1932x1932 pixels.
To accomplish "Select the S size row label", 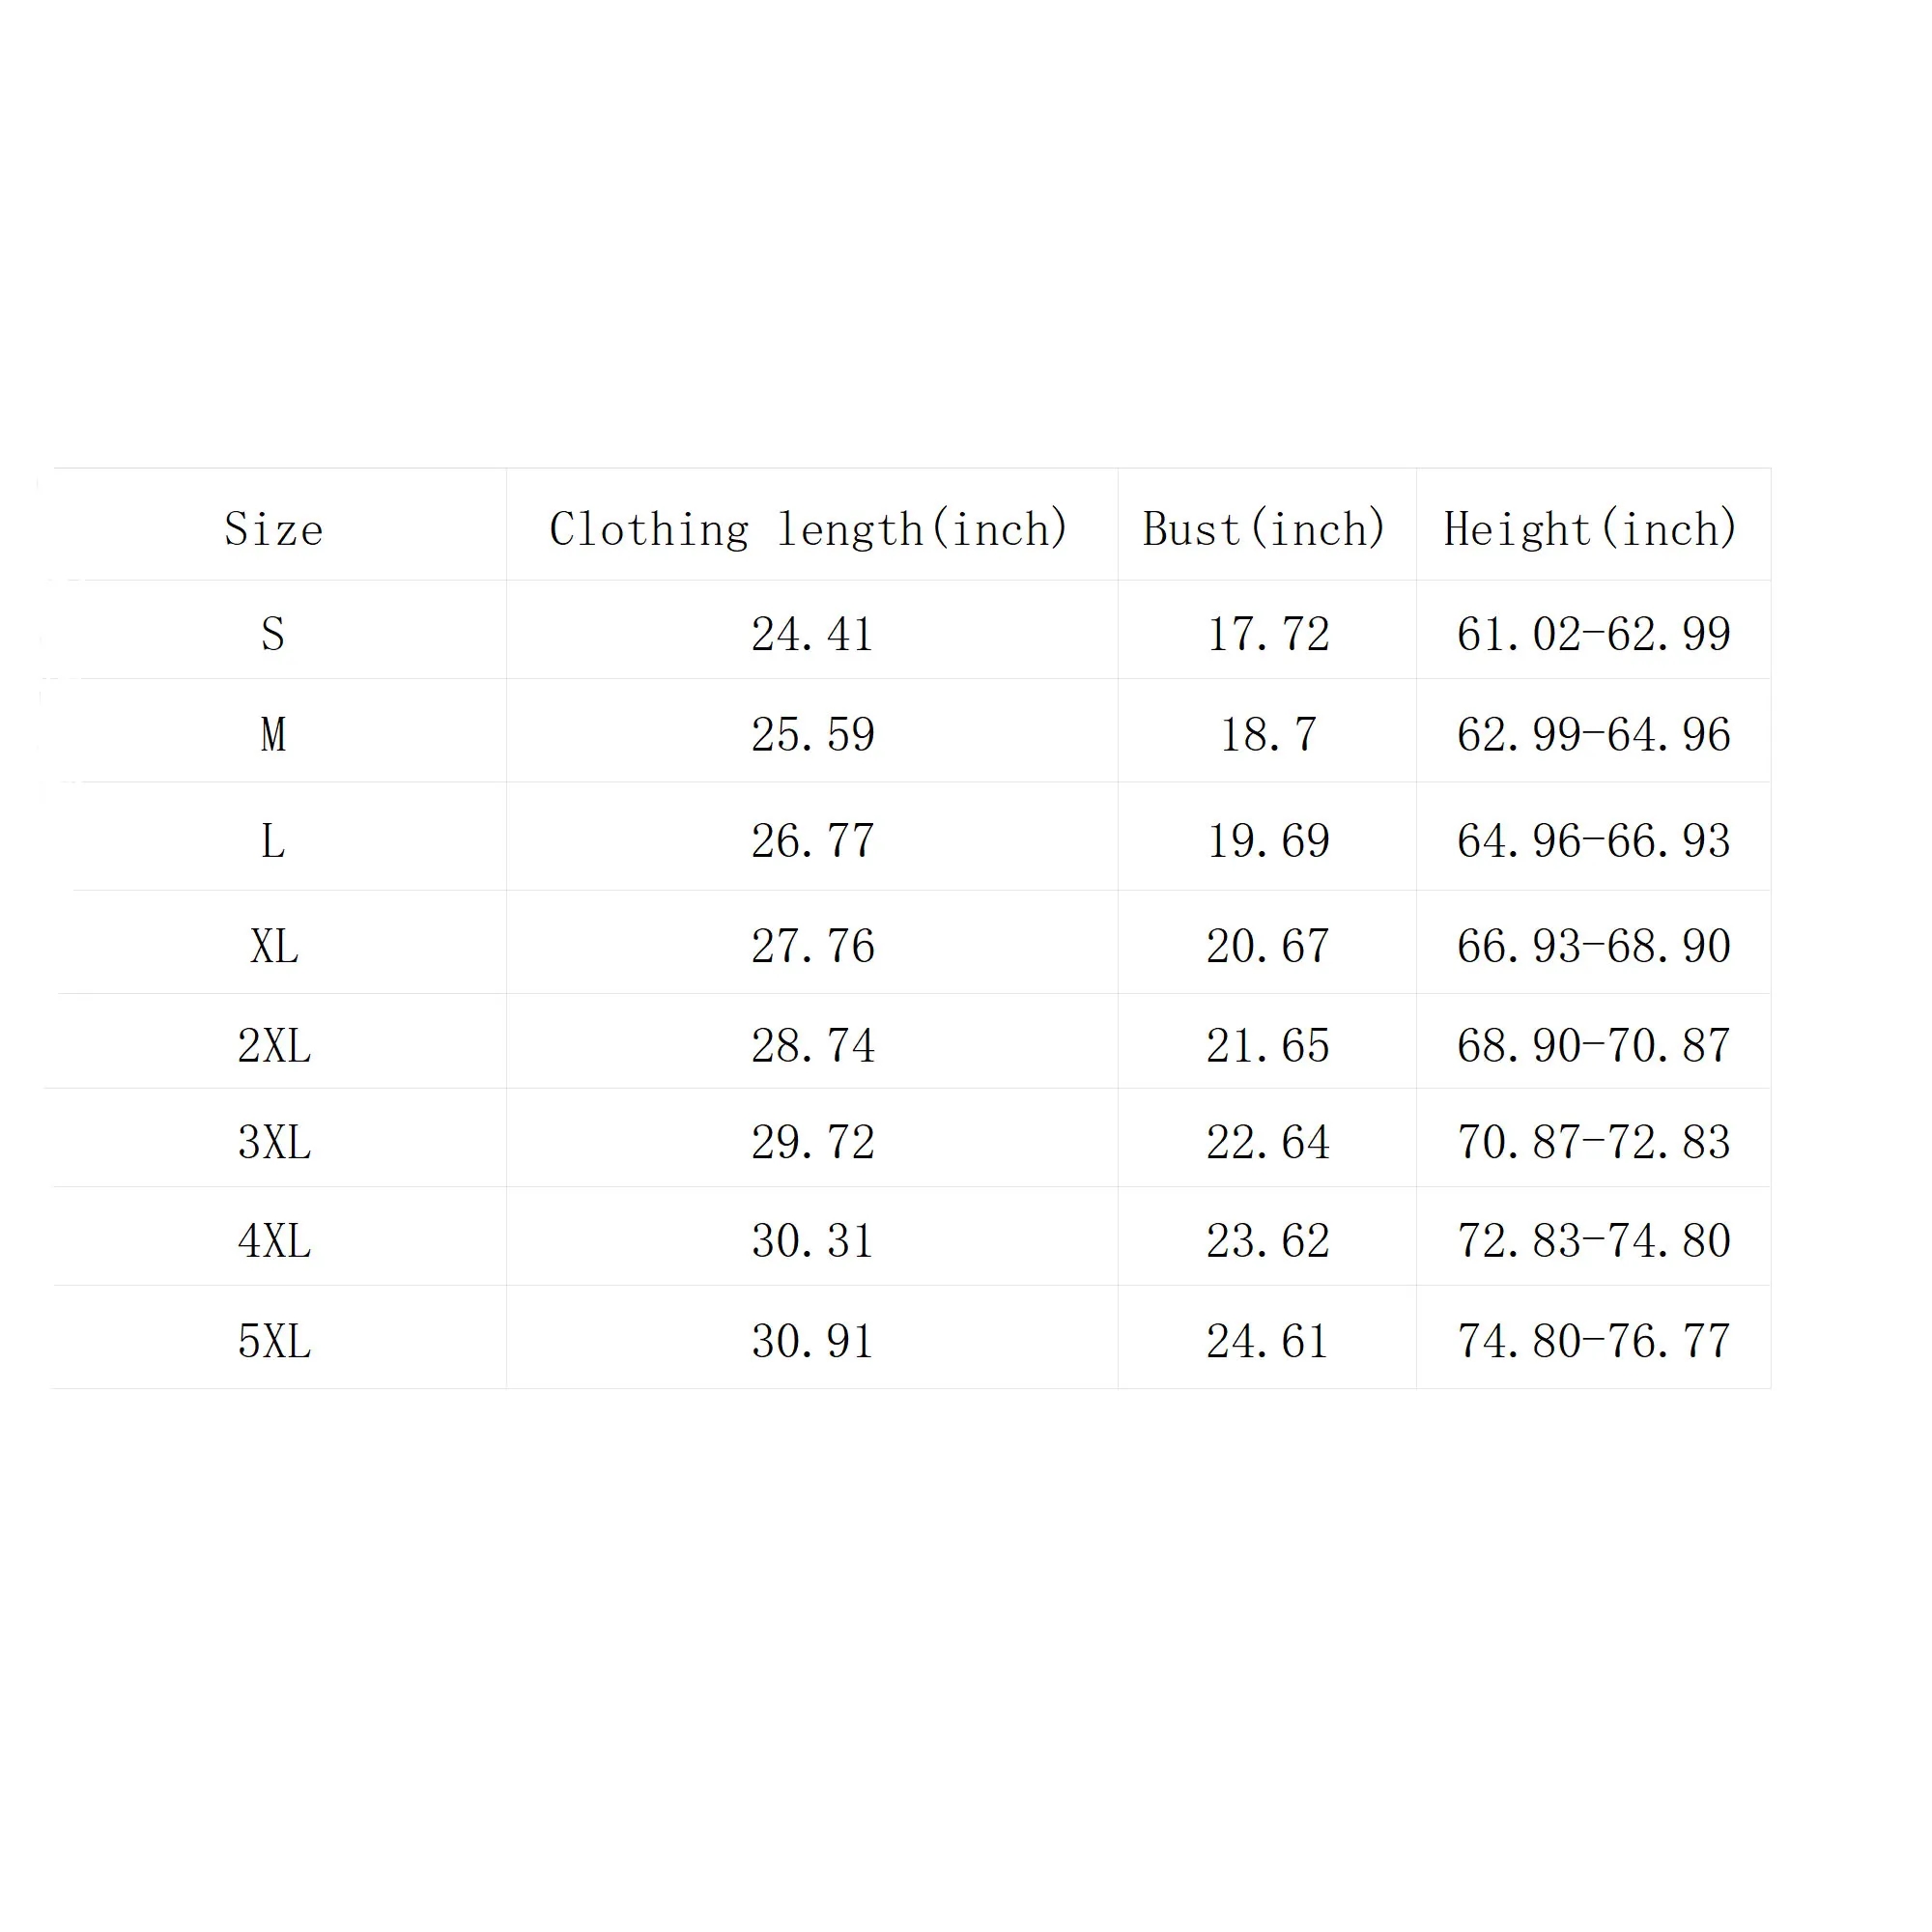I will point(273,634).
